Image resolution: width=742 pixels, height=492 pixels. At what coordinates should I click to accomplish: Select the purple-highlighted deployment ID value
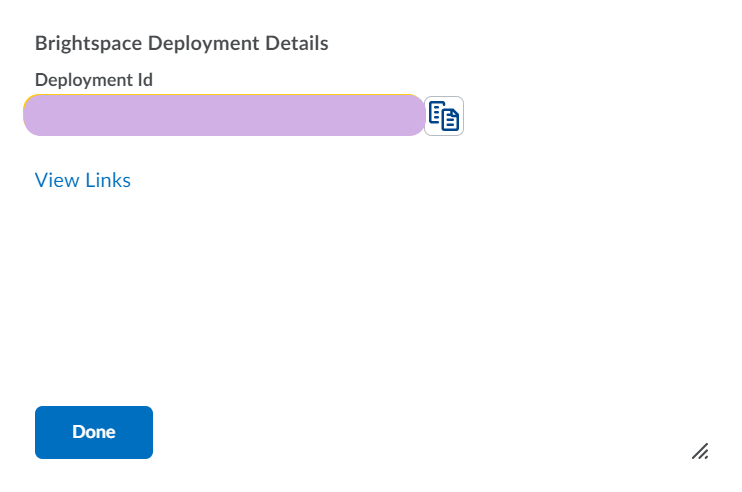click(x=224, y=116)
